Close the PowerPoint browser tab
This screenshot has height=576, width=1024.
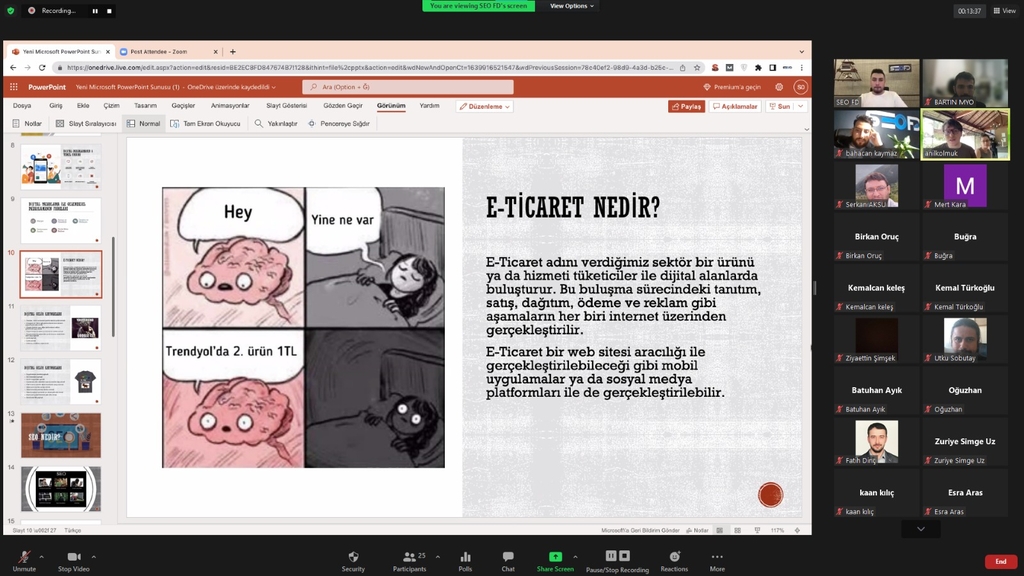(x=108, y=52)
